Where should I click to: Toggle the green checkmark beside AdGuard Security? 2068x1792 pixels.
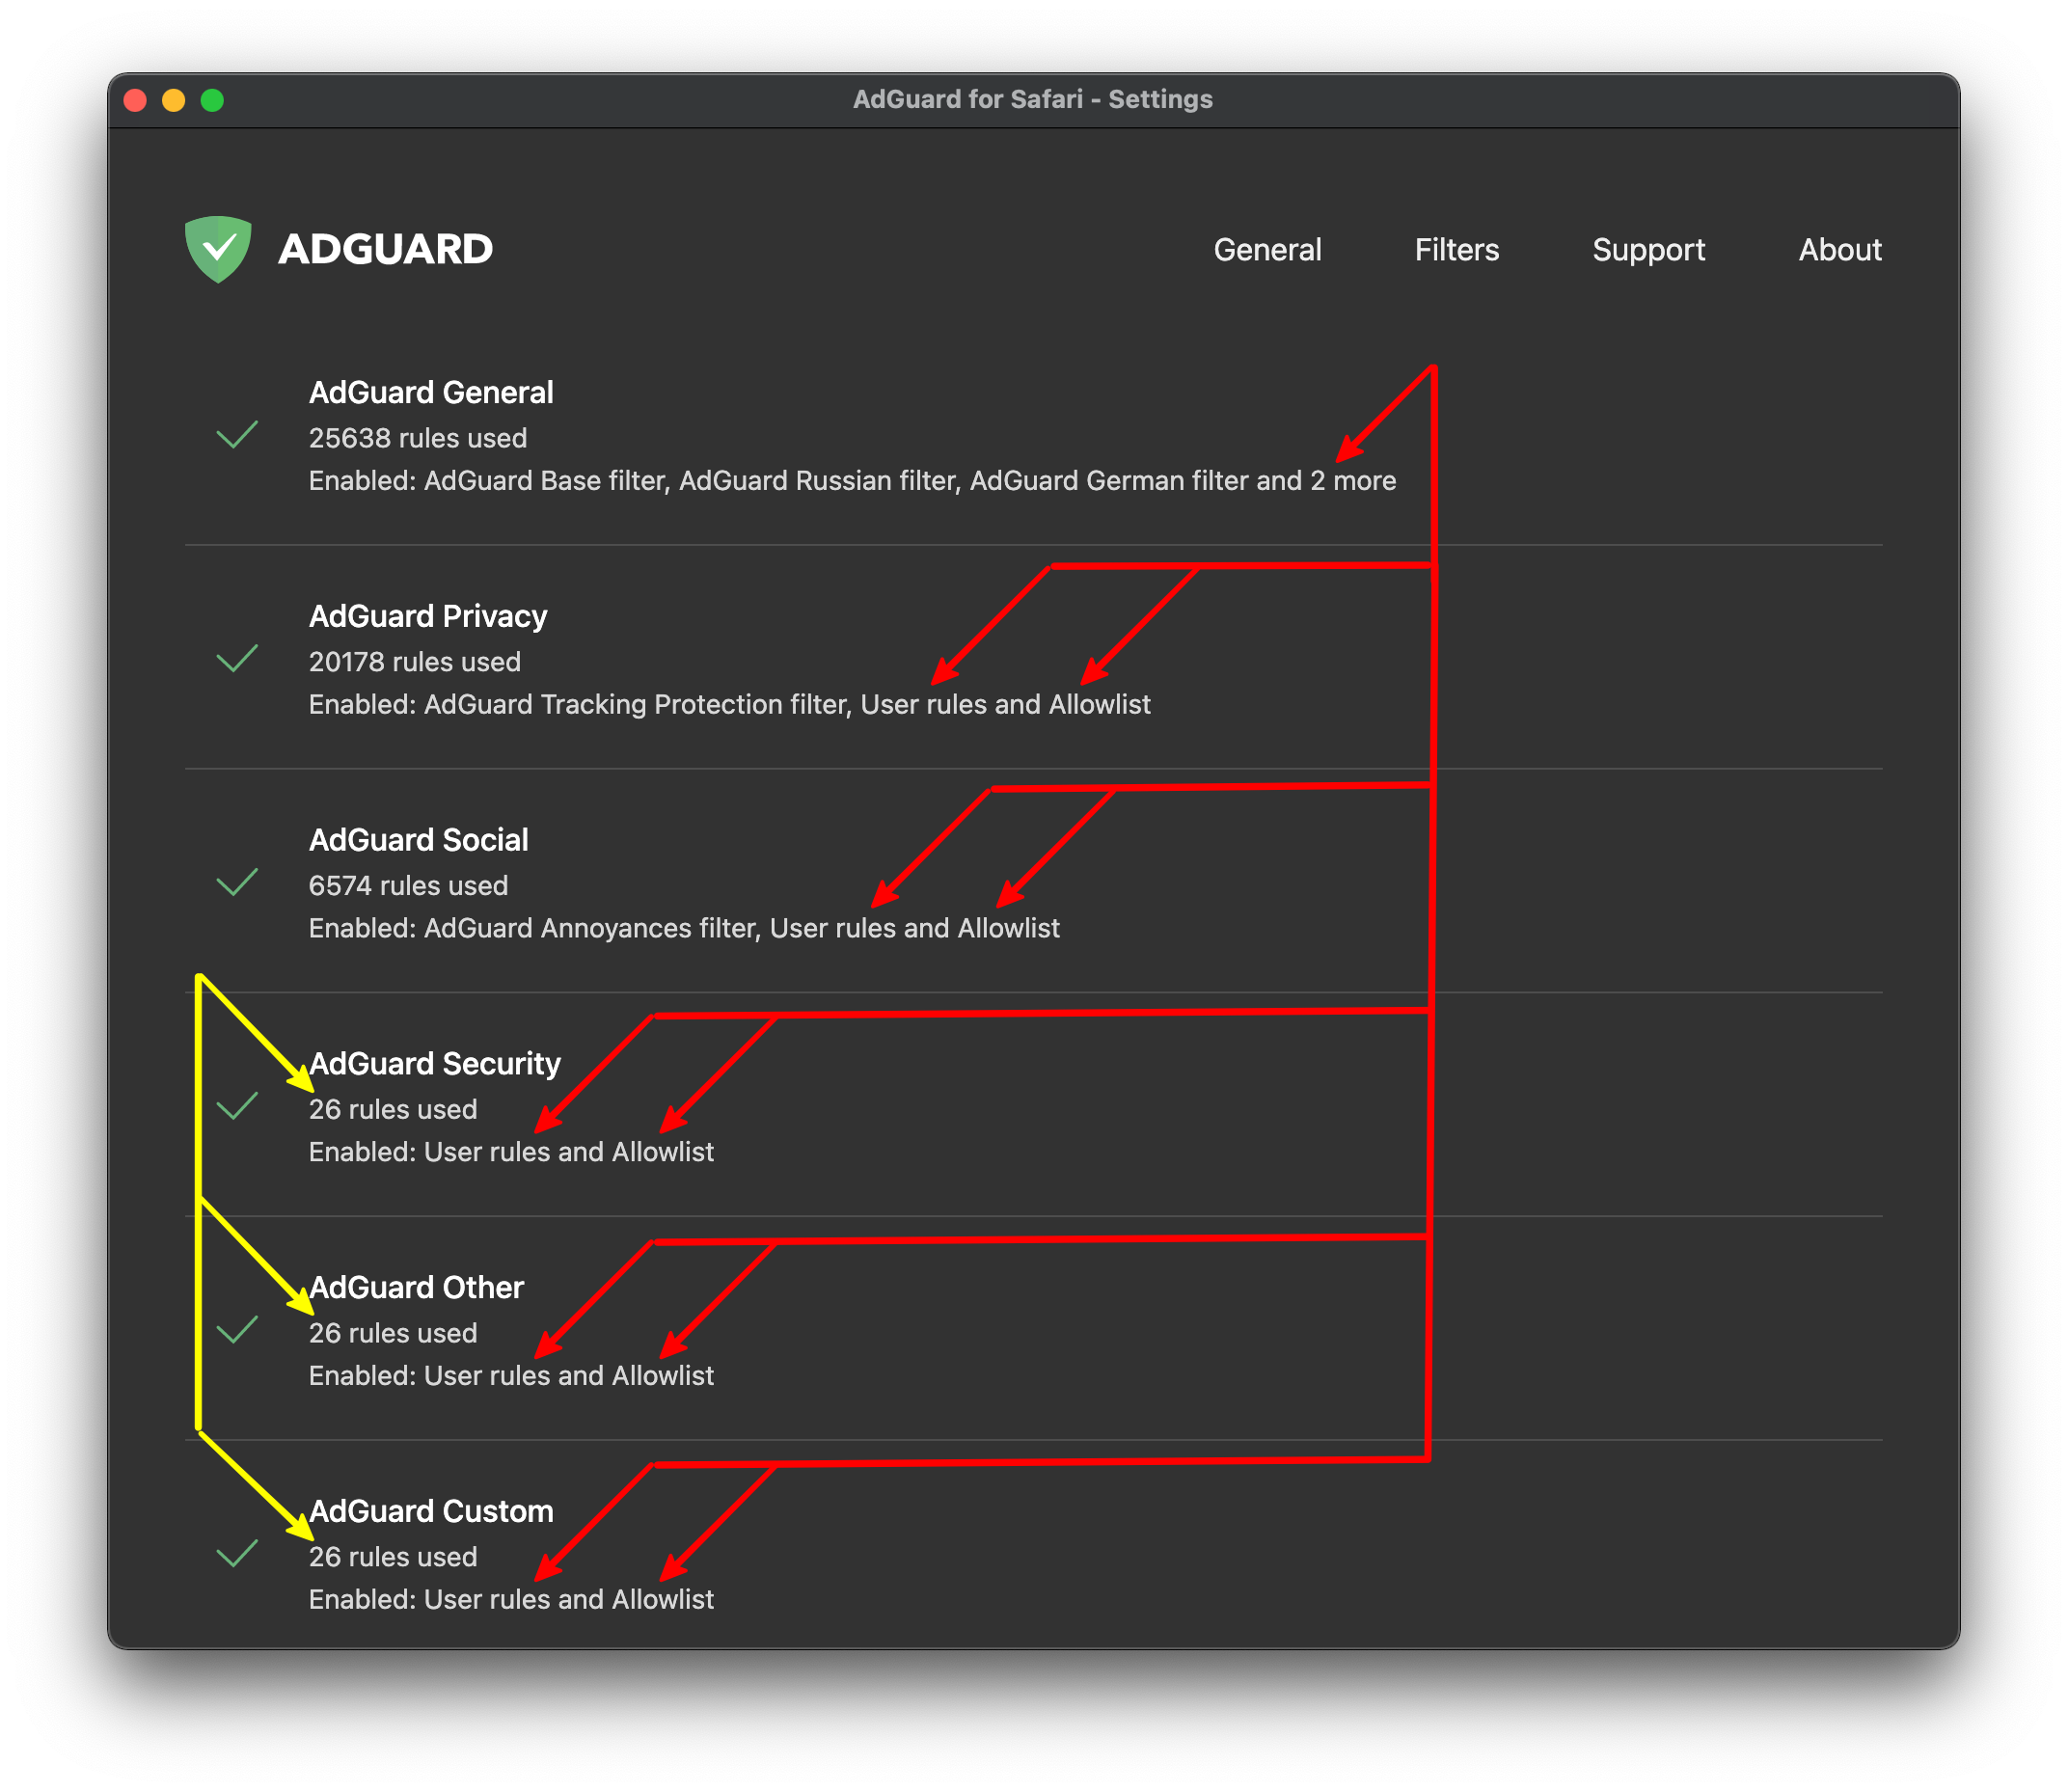coord(239,1108)
